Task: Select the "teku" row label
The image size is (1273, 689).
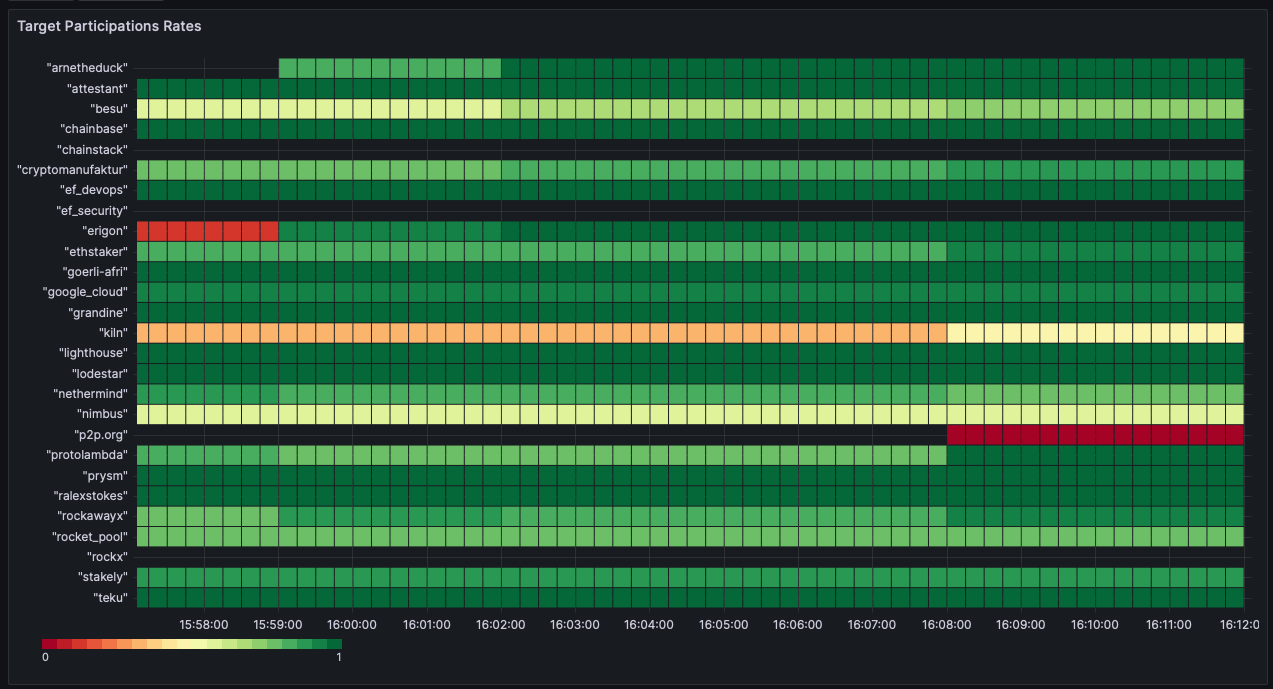Action: click(110, 598)
